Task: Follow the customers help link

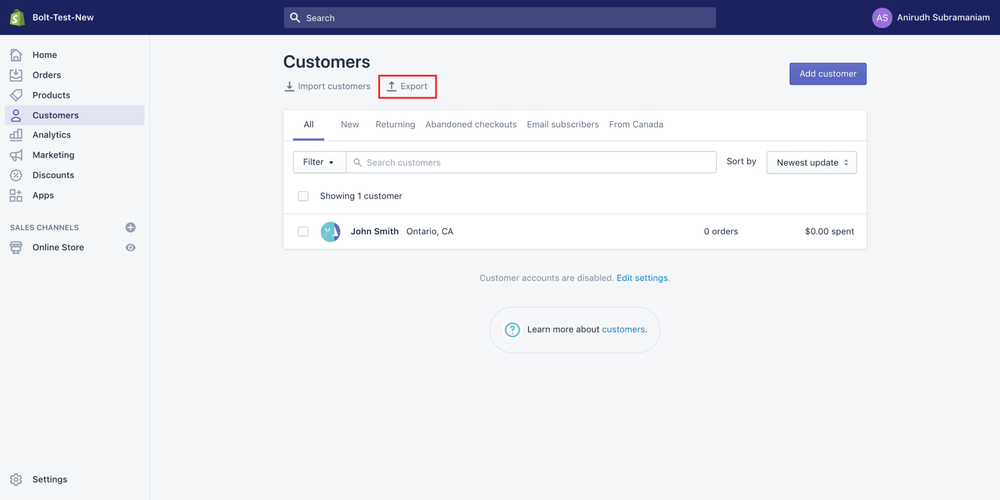Action: [623, 330]
